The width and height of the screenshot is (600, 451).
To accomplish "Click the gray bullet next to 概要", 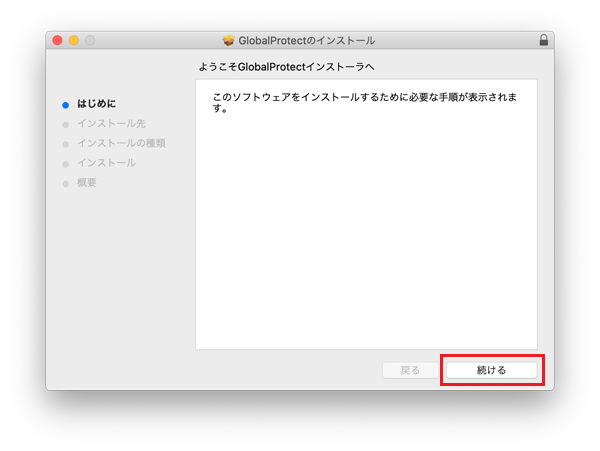I will click(x=66, y=183).
